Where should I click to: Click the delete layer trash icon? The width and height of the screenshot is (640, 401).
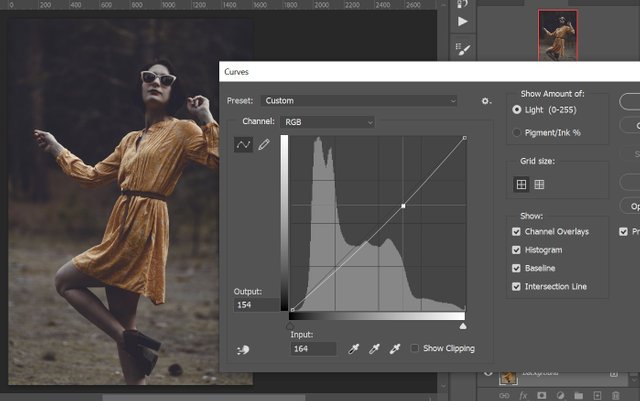click(616, 395)
